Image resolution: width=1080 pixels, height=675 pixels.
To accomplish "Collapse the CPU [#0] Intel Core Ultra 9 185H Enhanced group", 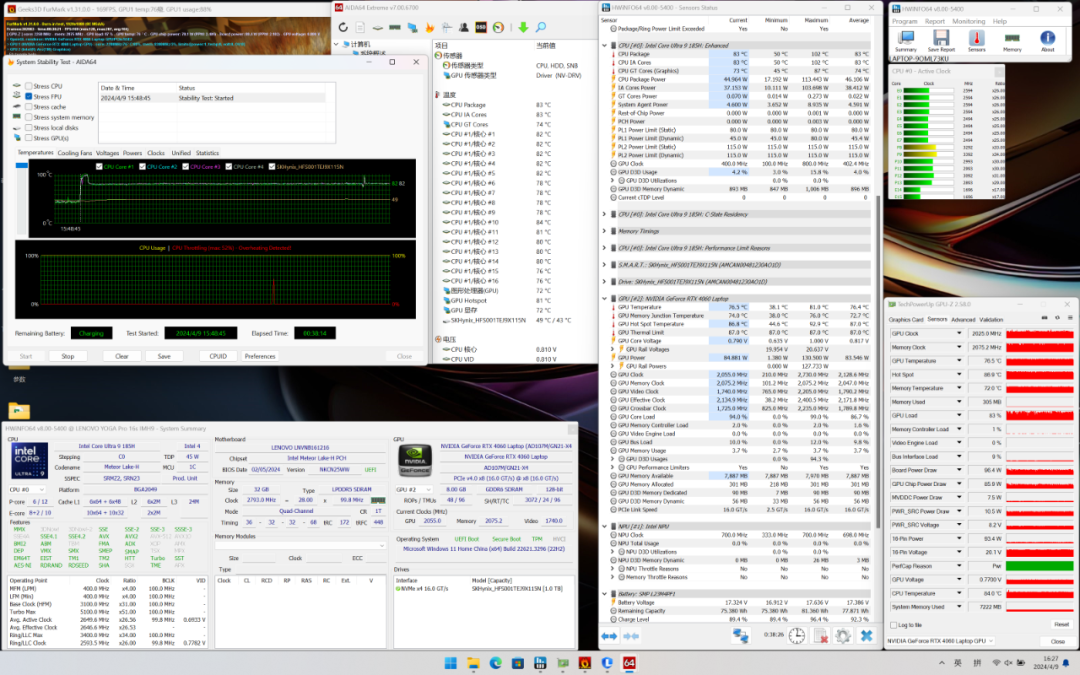I will [x=605, y=45].
